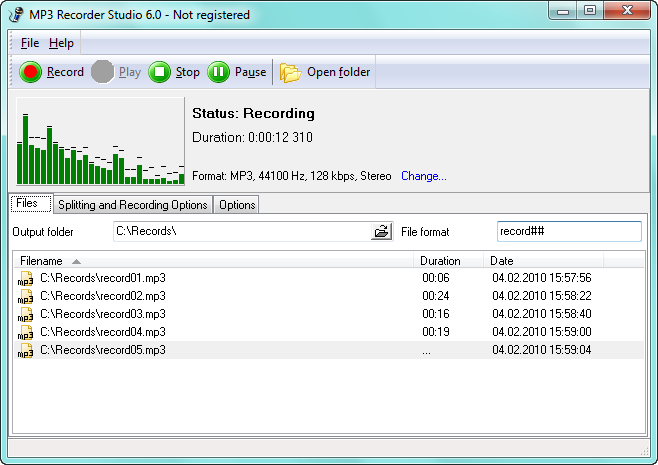Maximize the MP3 Recorder Studio window

[590, 11]
